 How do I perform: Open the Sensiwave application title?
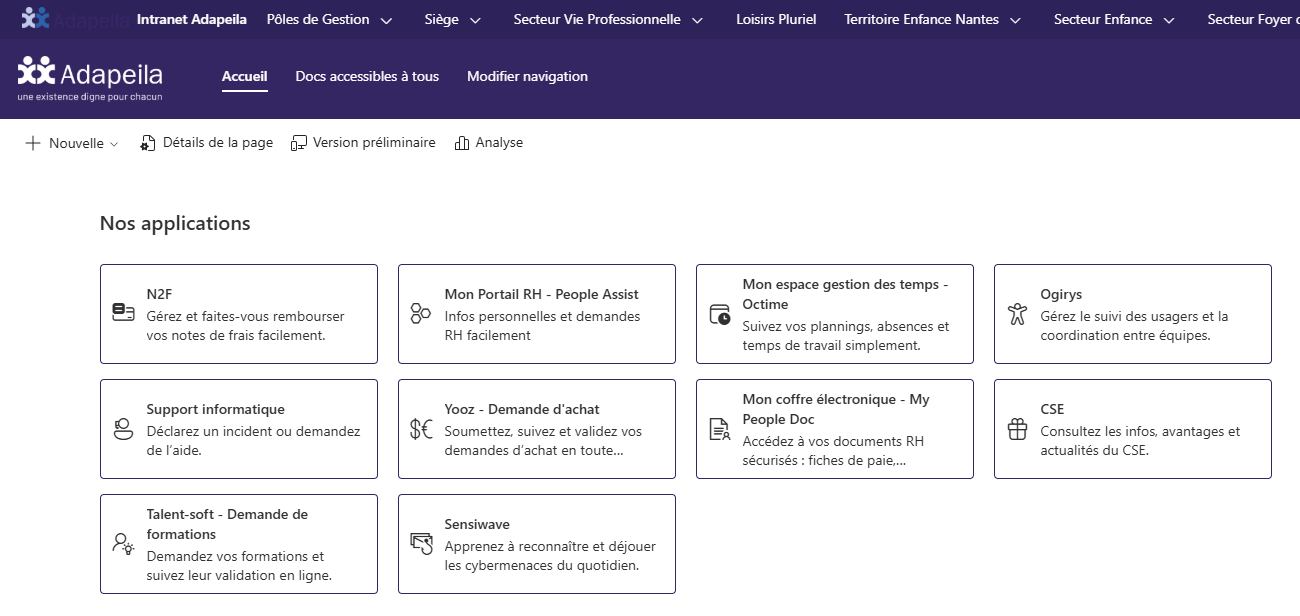477,524
